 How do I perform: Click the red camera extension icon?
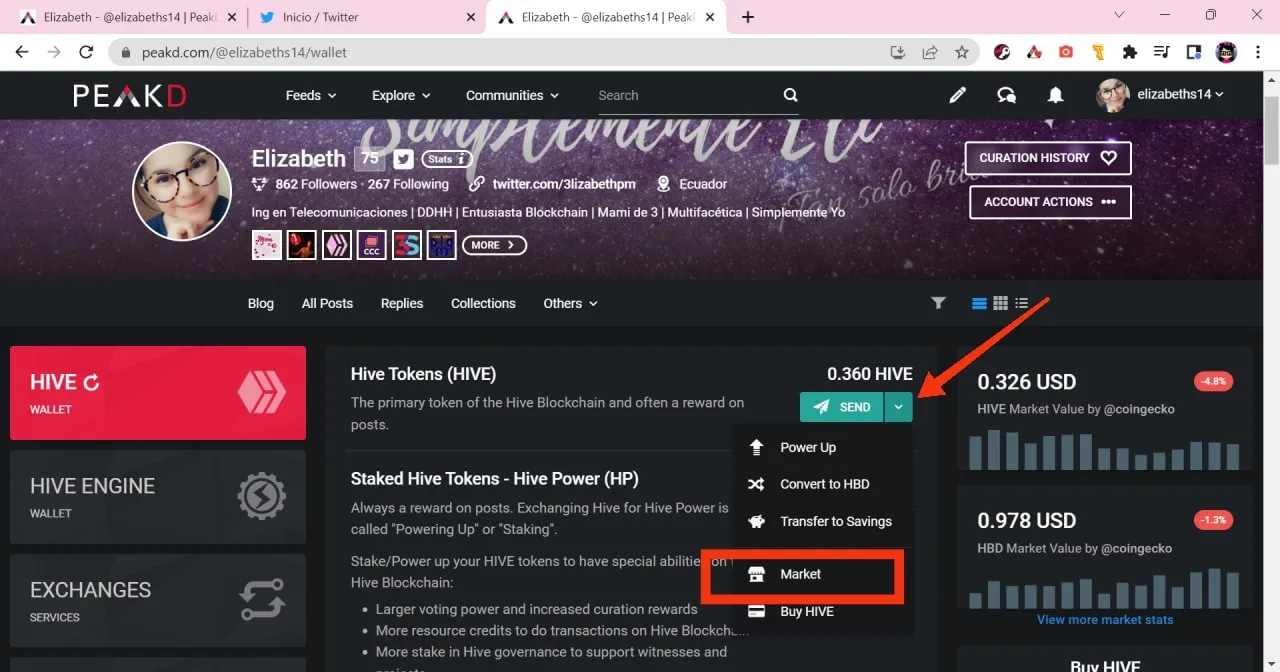point(1066,52)
